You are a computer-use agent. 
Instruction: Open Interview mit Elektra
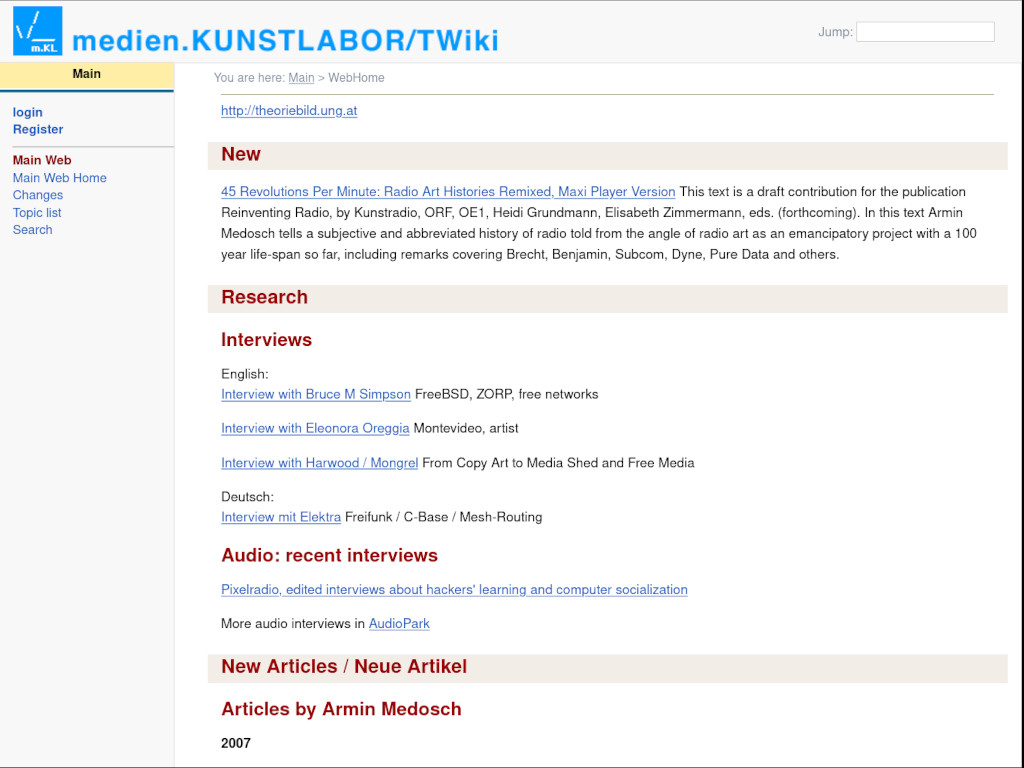click(281, 517)
